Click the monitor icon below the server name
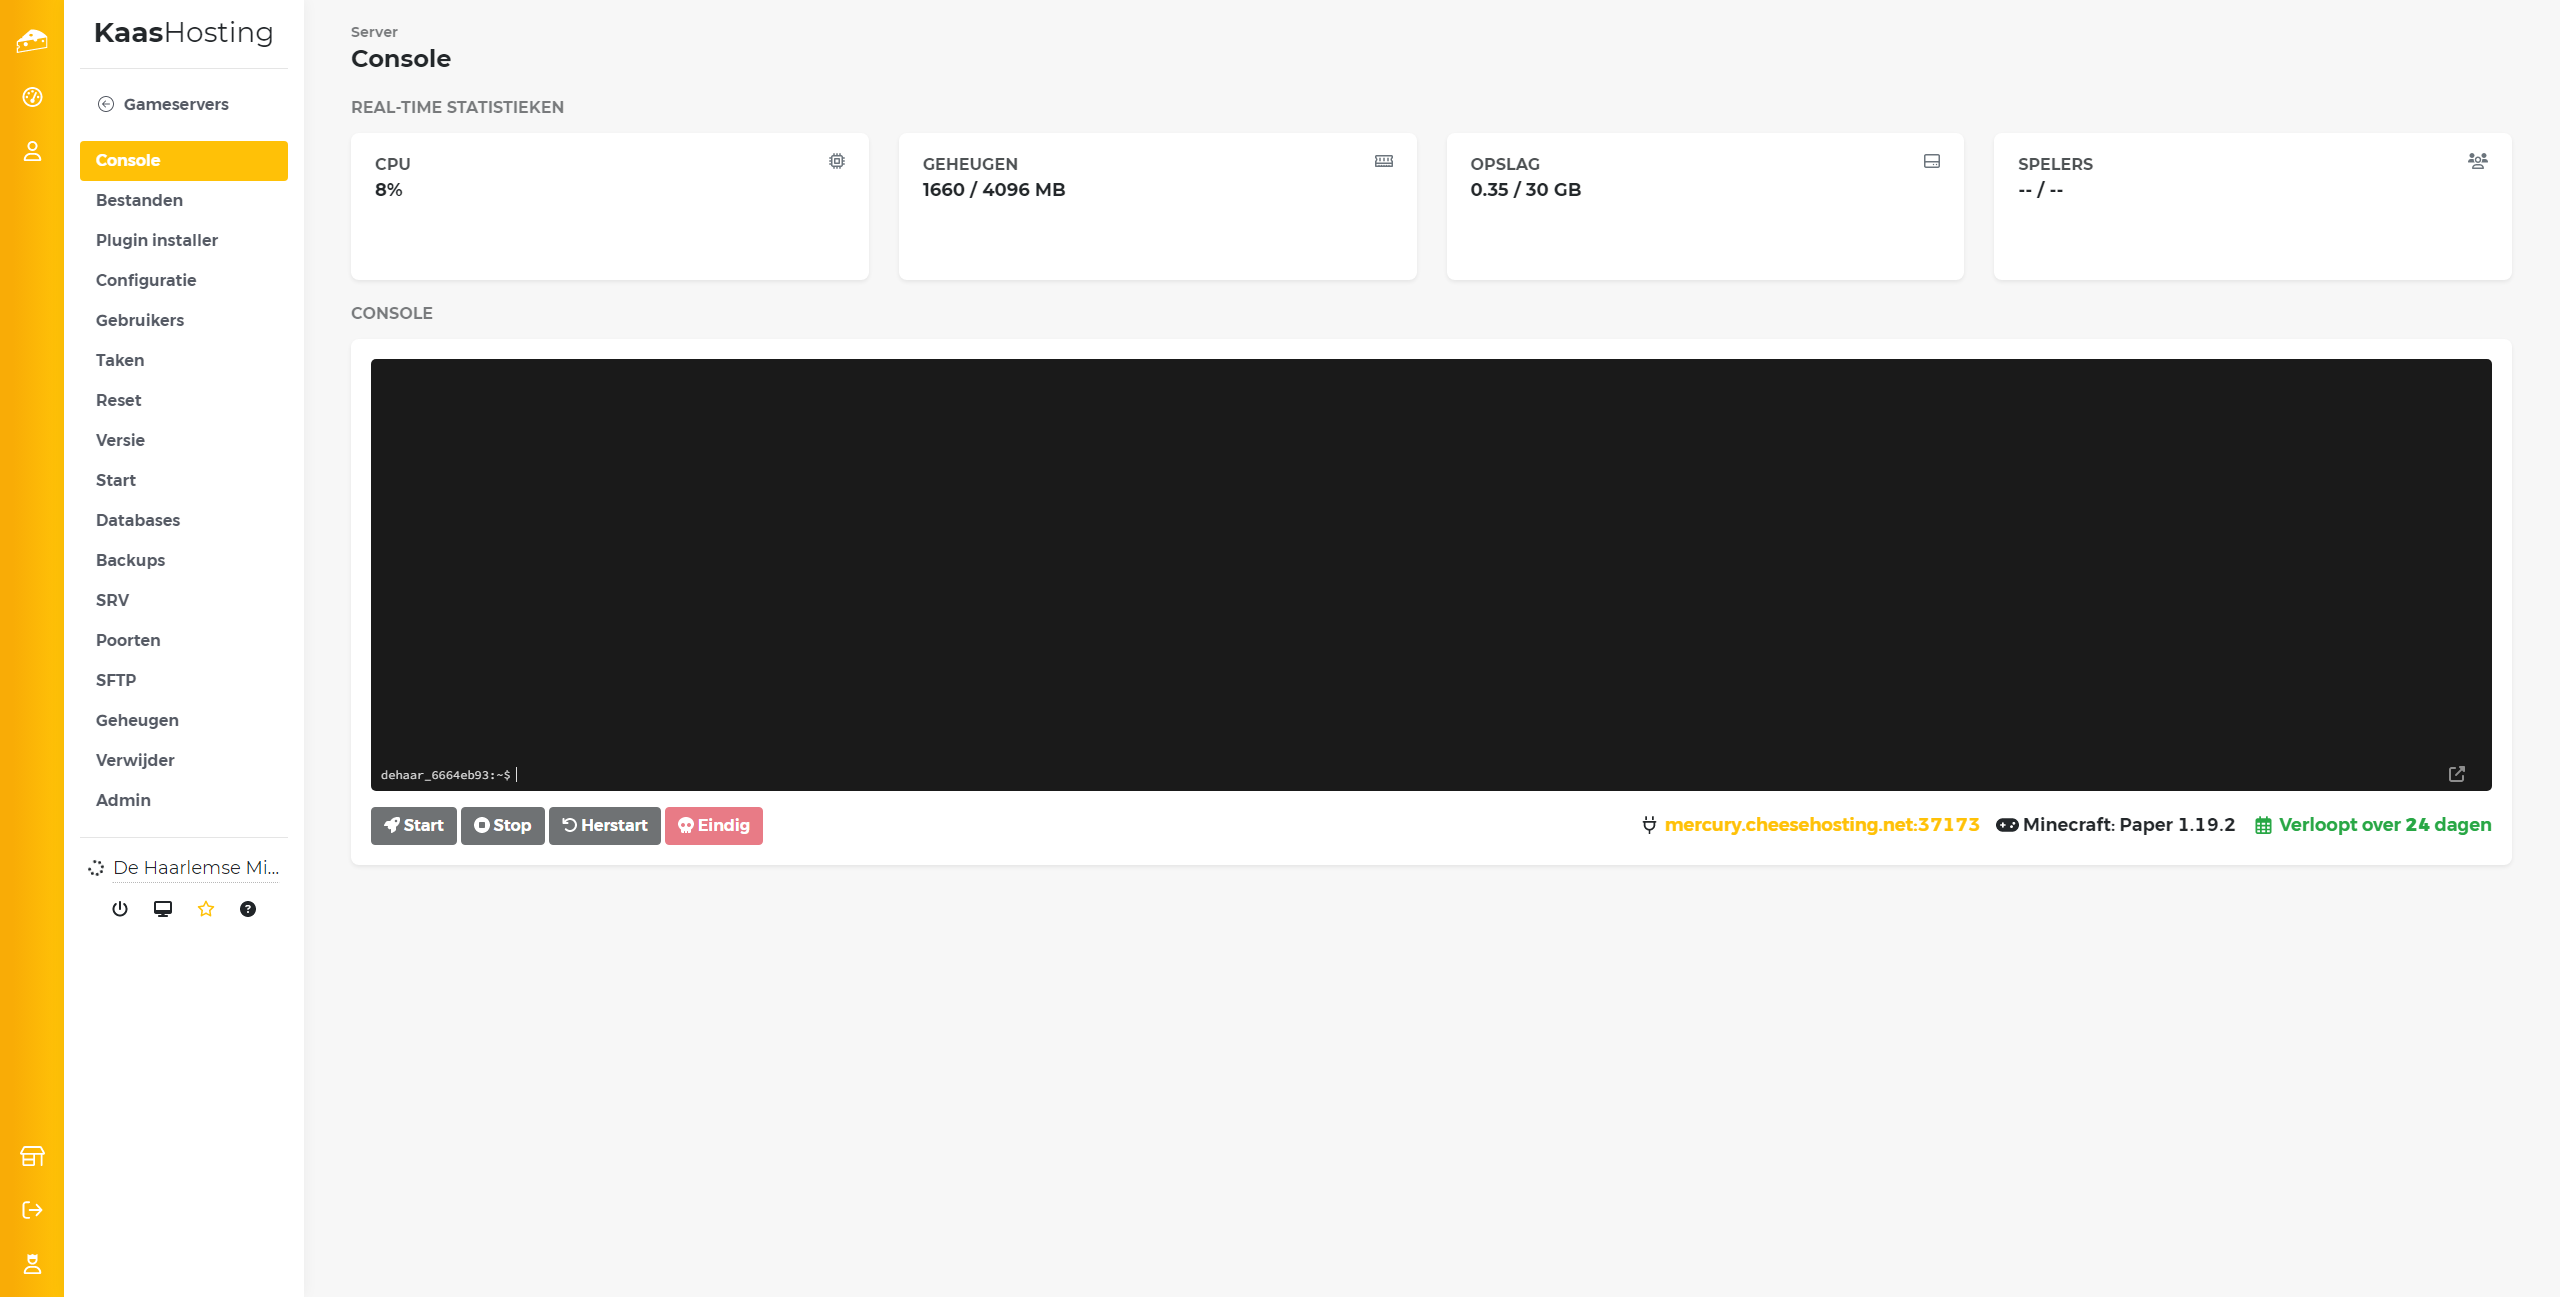This screenshot has width=2560, height=1297. [x=163, y=909]
